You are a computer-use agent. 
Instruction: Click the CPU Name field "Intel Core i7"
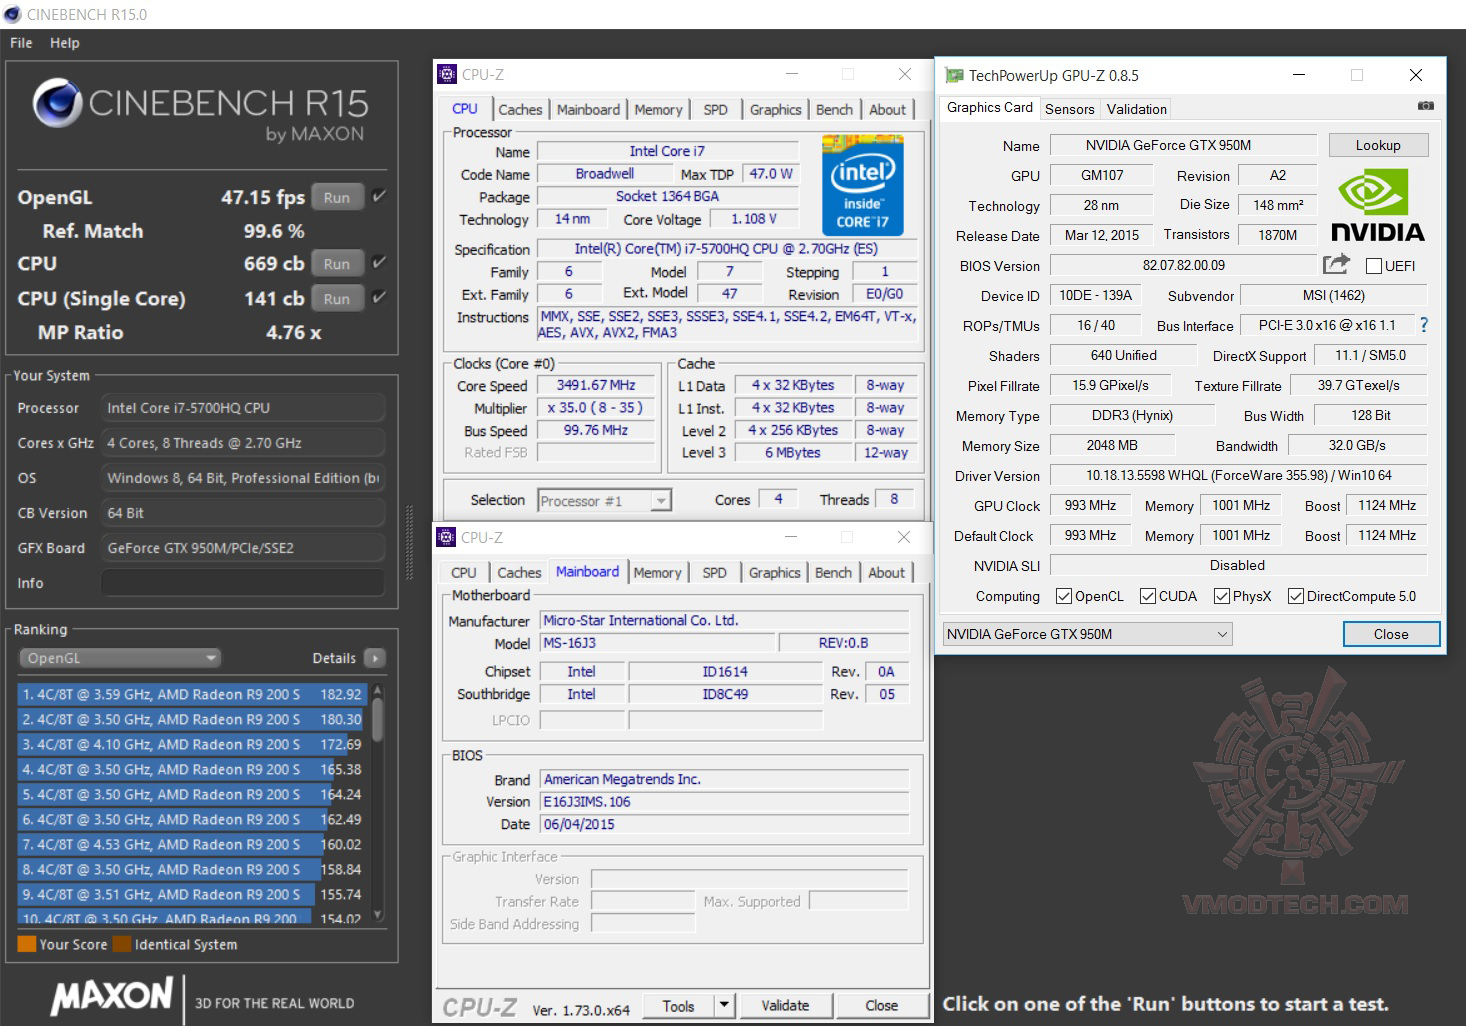667,151
